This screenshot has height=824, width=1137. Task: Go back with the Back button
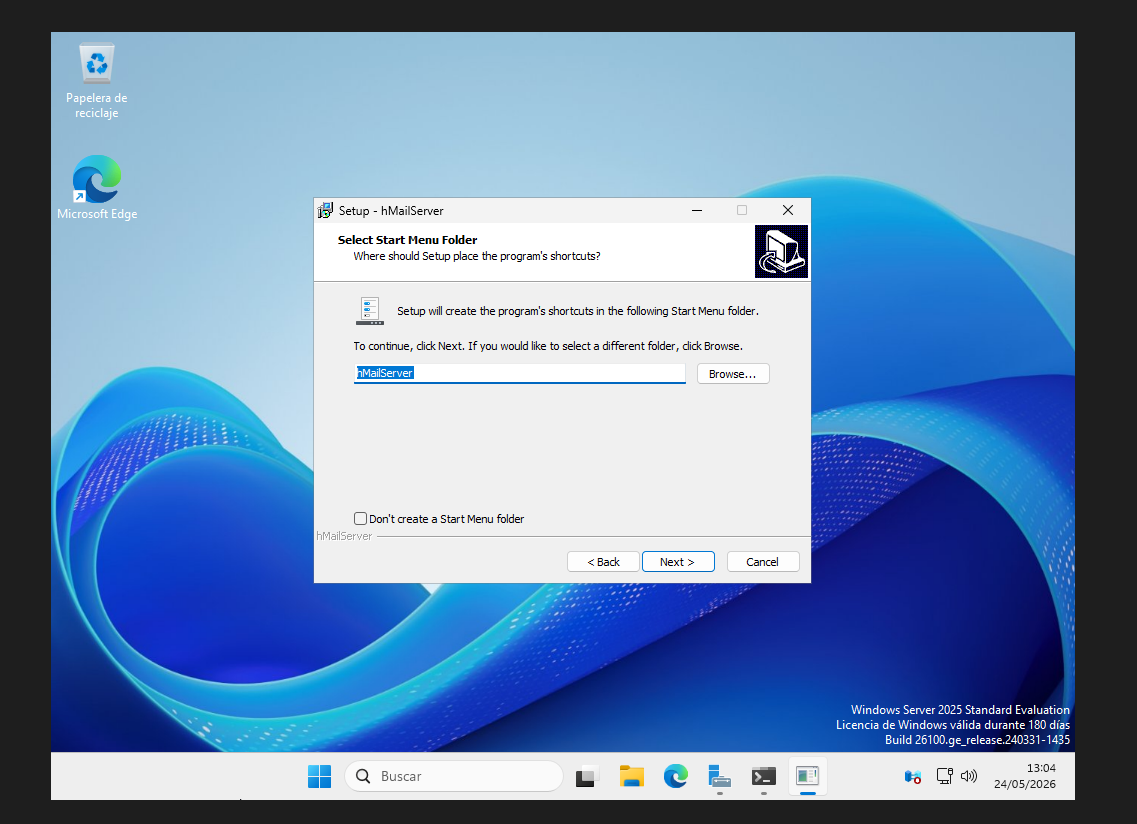coord(603,561)
